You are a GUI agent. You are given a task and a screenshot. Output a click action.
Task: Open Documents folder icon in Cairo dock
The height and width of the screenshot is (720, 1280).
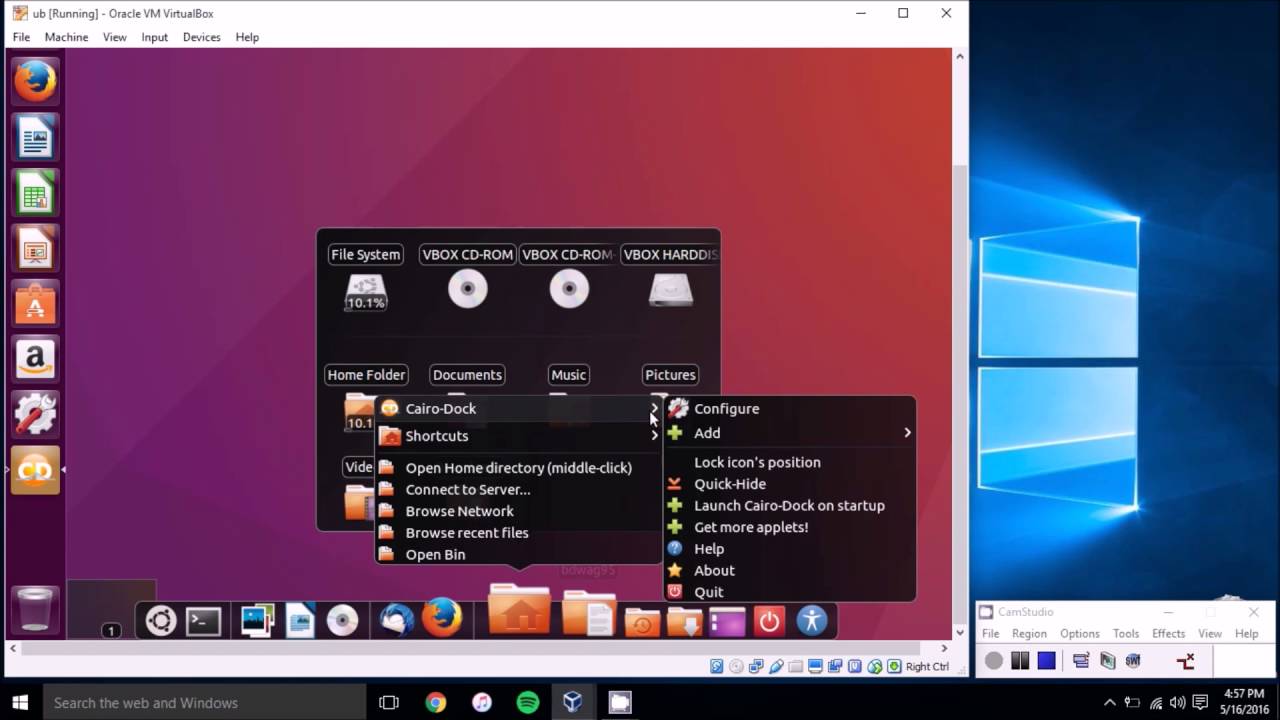tap(588, 613)
